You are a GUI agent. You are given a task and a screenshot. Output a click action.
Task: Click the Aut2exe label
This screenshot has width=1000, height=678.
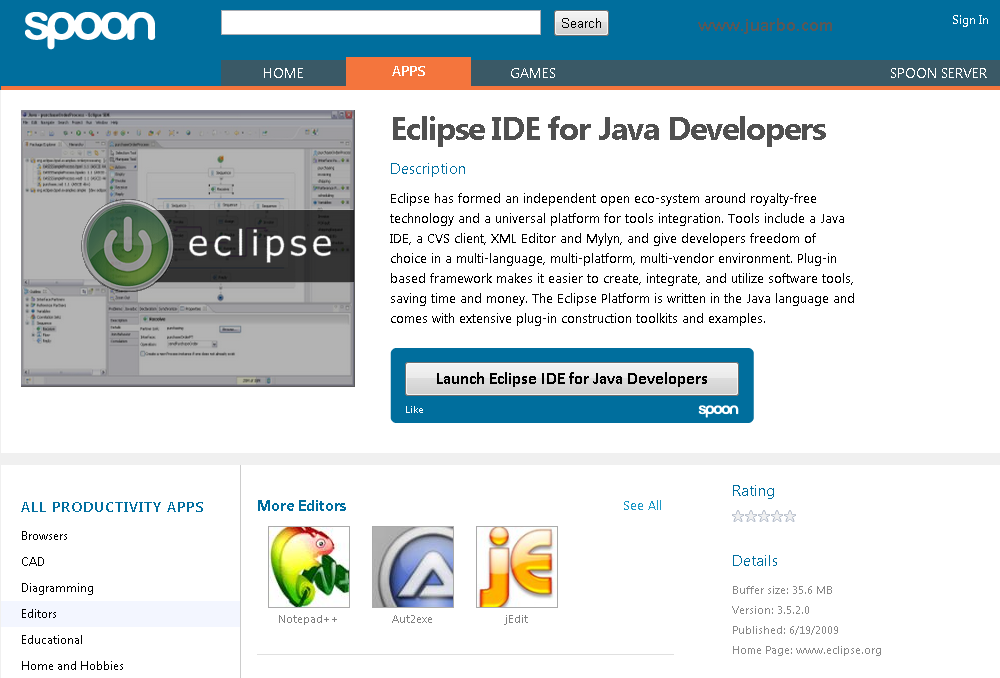point(412,619)
